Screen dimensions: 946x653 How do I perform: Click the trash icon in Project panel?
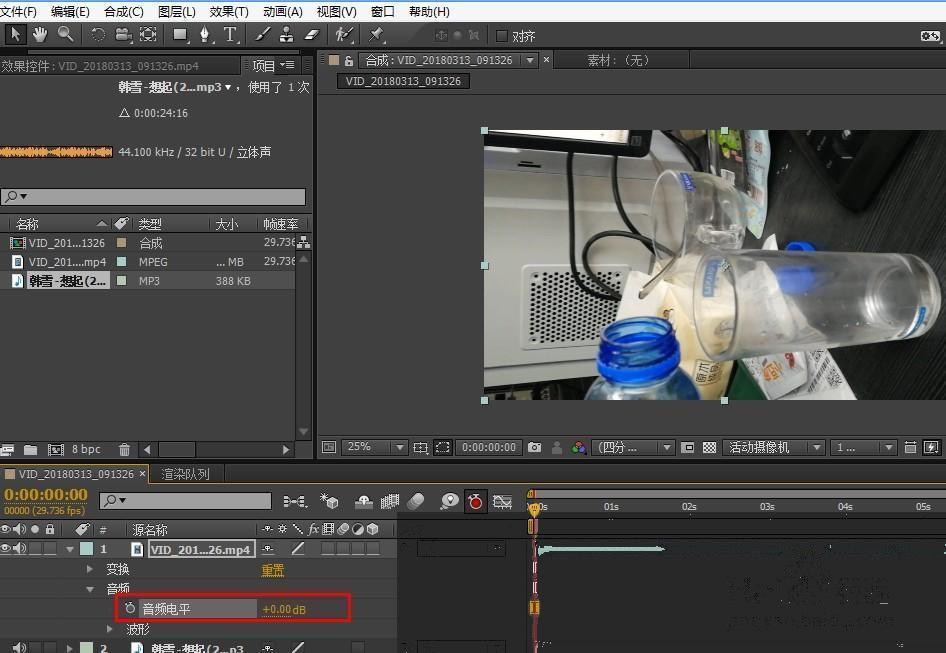click(x=124, y=450)
